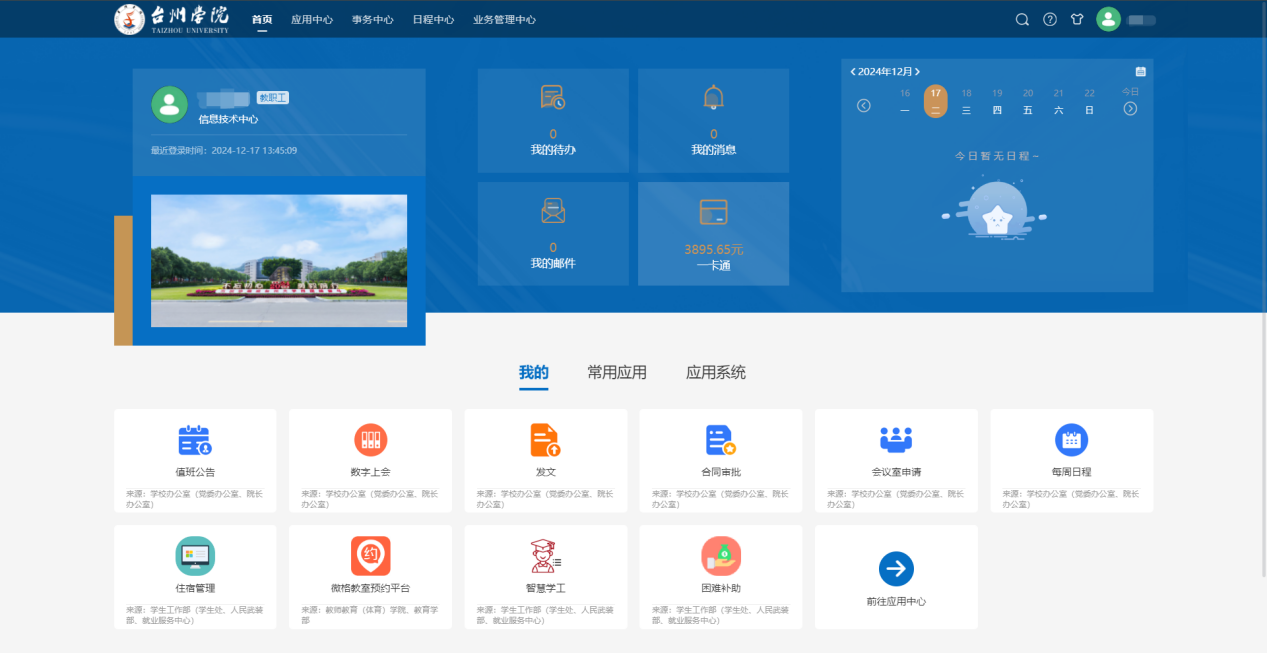Screen dimensions: 1267x653
Task: Go to previous month in calendar header
Action: click(853, 72)
